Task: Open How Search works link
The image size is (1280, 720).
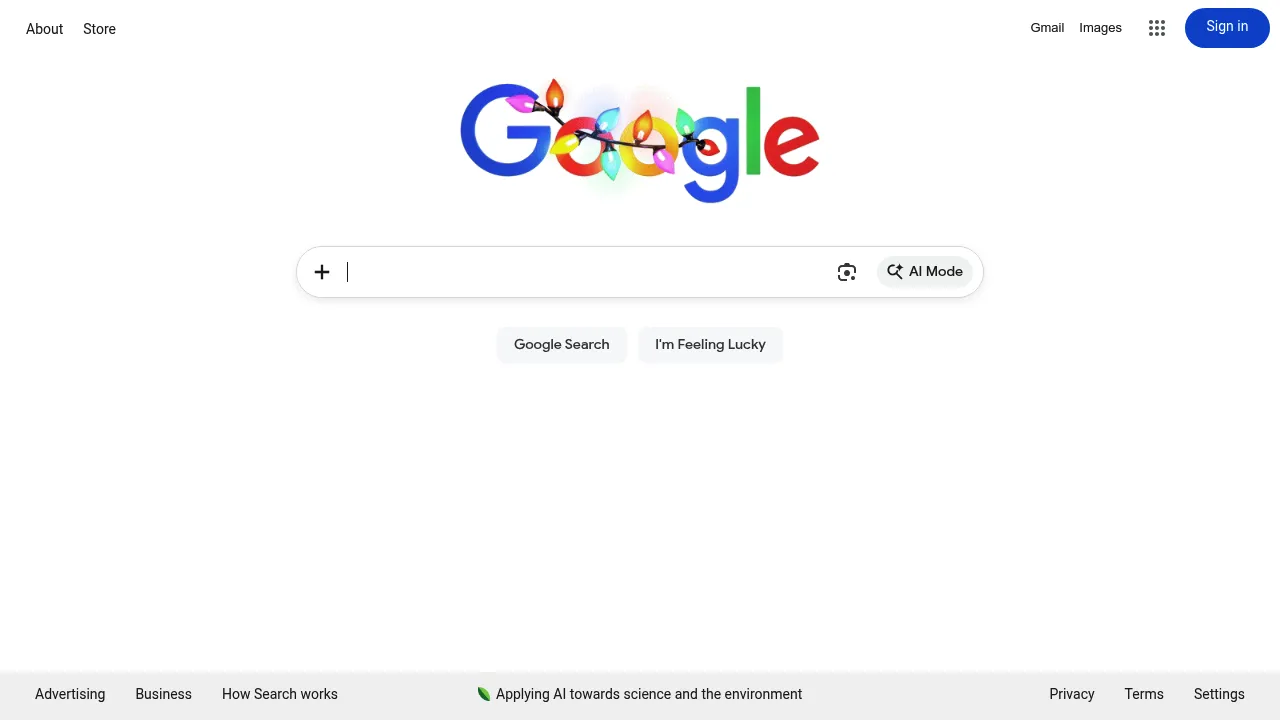Action: pyautogui.click(x=280, y=694)
